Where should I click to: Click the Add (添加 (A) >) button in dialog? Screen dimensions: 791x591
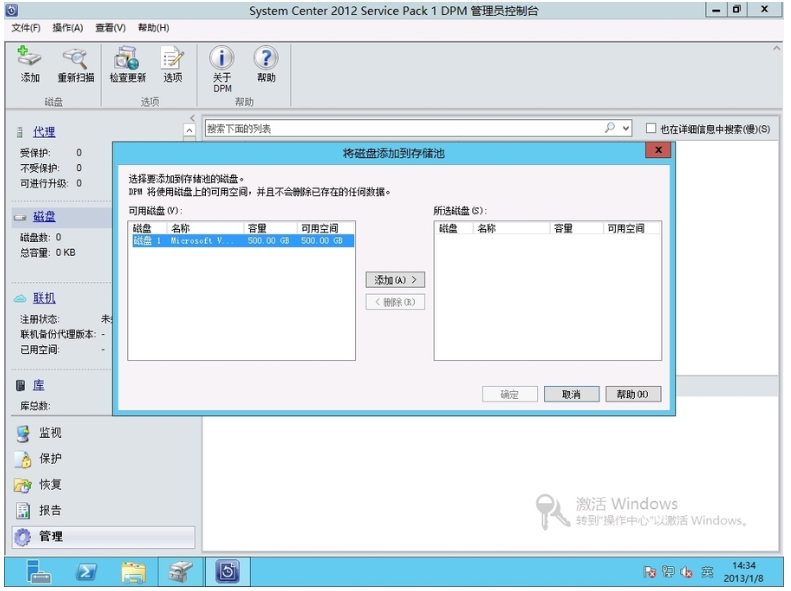(x=395, y=280)
